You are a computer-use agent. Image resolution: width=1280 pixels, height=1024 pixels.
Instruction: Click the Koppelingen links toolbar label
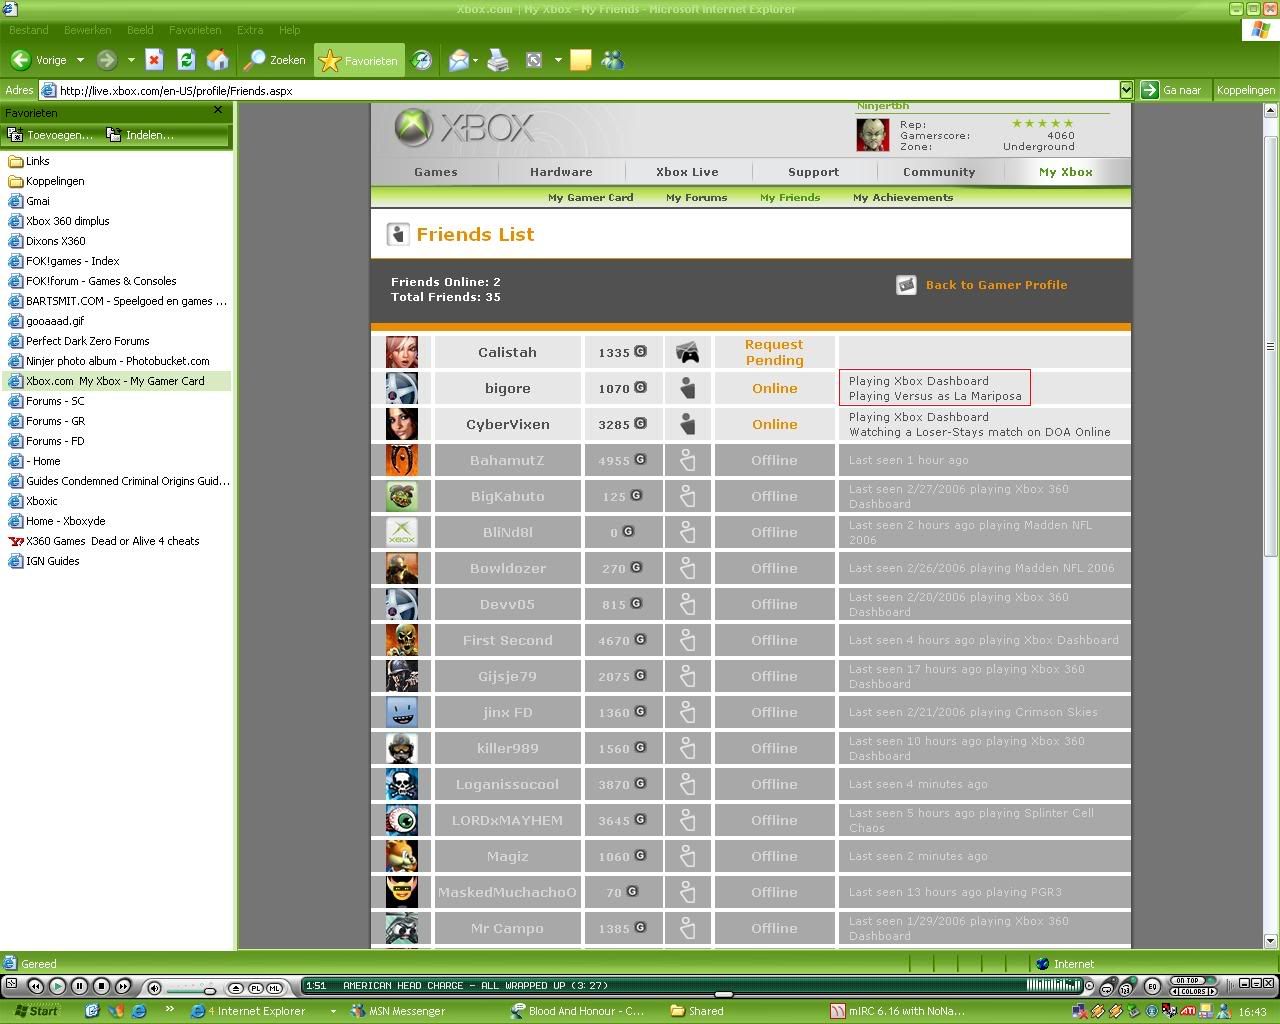1245,90
